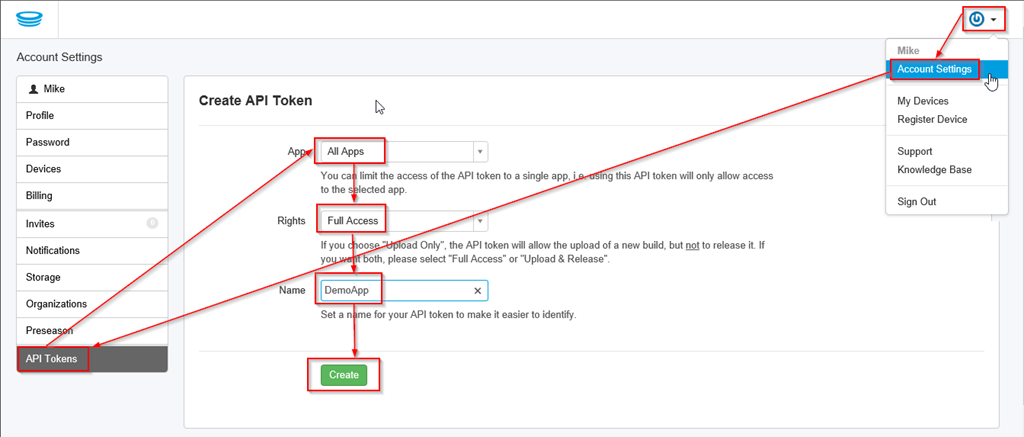Open the Organizations sidebar item

coord(56,304)
